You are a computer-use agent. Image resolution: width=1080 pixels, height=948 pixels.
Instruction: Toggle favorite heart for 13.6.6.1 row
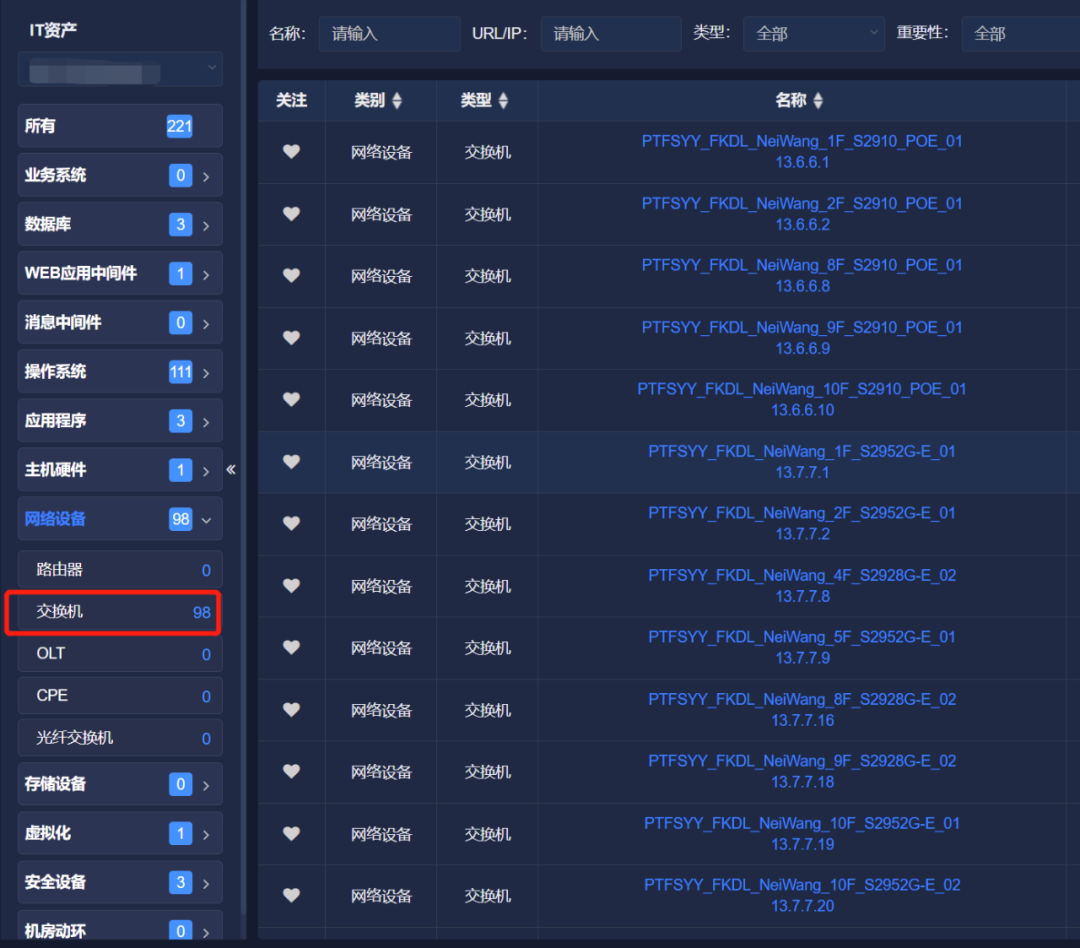point(291,152)
